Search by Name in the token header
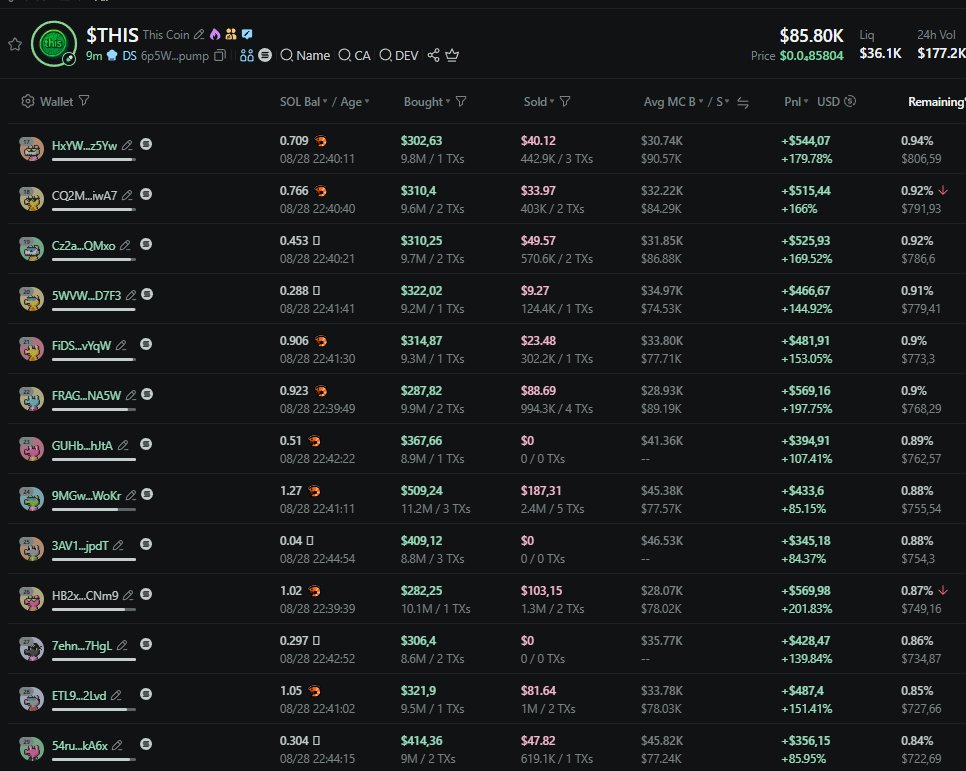 304,56
